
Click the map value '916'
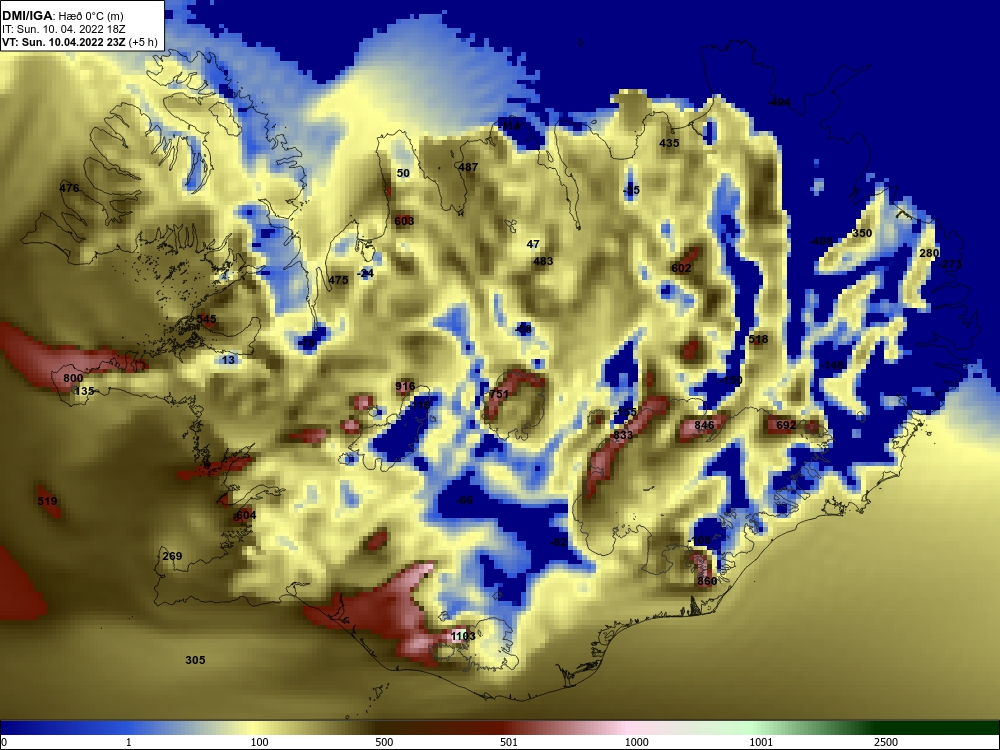click(x=405, y=386)
